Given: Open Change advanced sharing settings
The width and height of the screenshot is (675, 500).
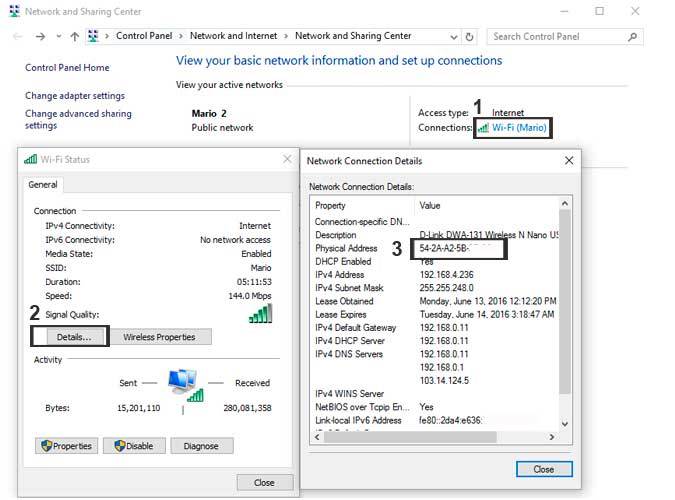Looking at the screenshot, I should click(x=78, y=119).
